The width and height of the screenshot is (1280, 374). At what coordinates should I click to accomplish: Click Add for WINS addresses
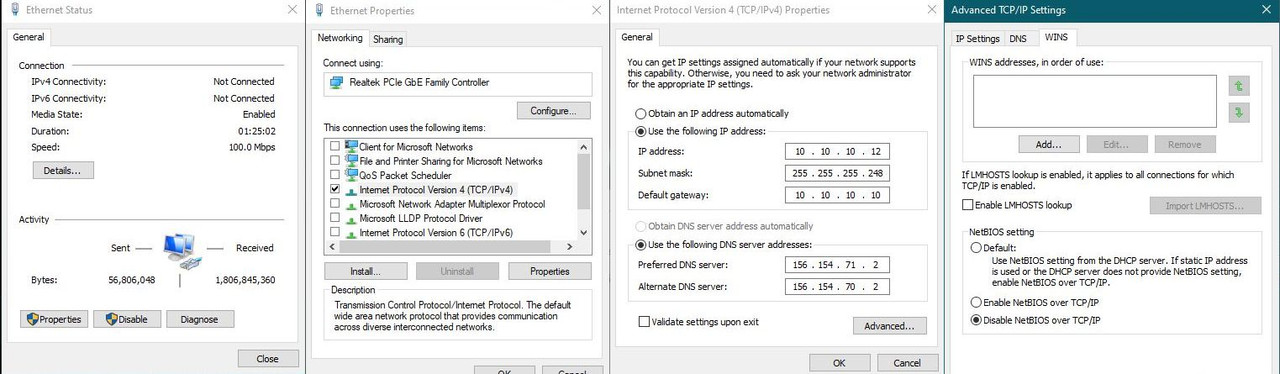tap(1048, 145)
